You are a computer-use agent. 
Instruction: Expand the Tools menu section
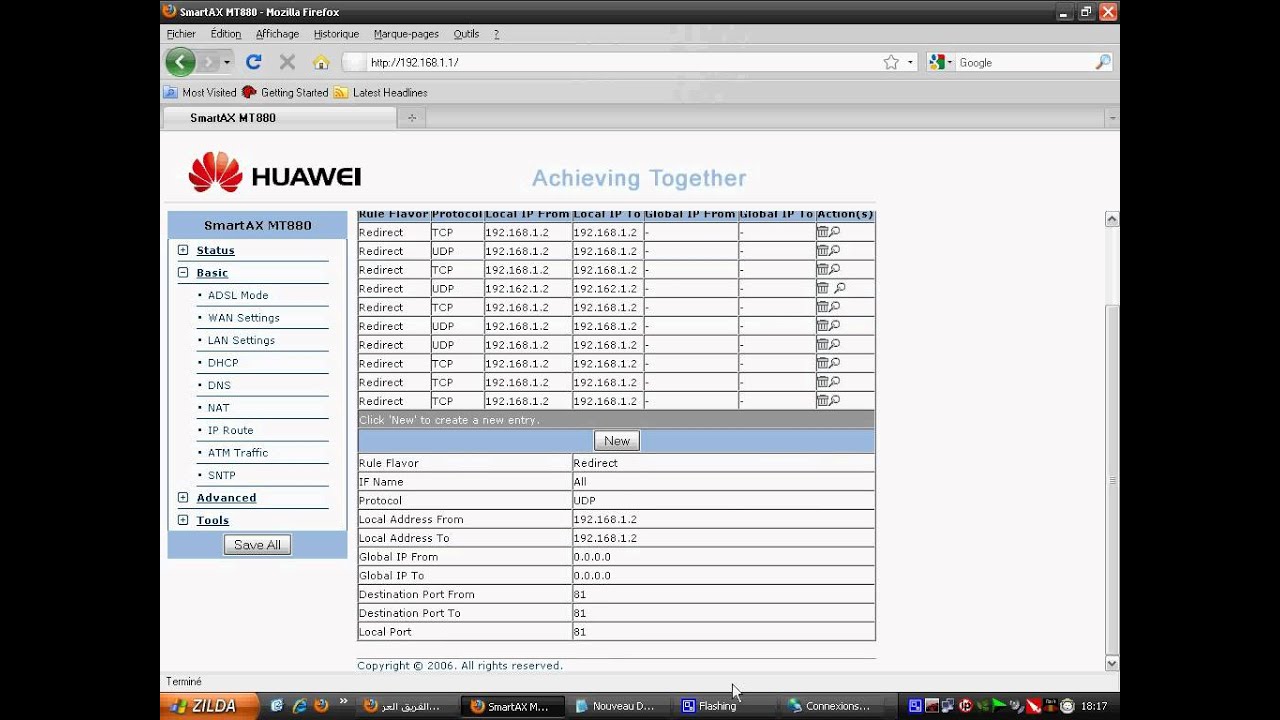click(183, 520)
